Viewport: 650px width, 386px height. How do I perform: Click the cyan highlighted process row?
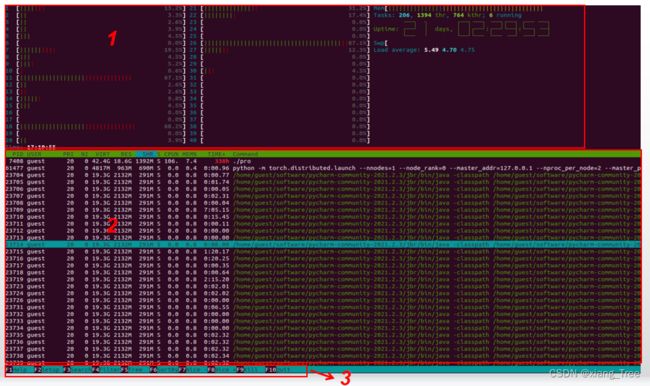point(323,245)
